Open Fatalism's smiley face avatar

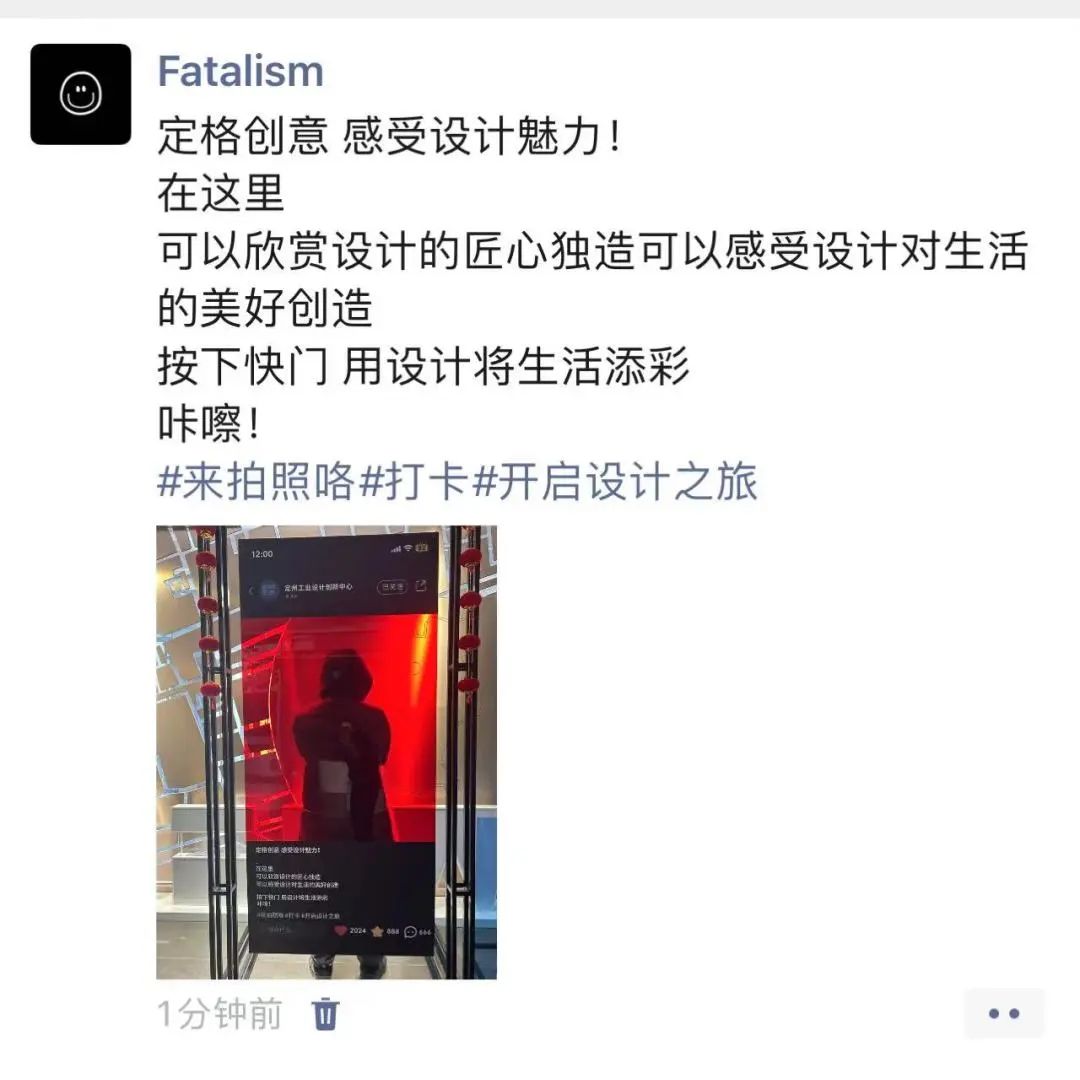coord(81,94)
